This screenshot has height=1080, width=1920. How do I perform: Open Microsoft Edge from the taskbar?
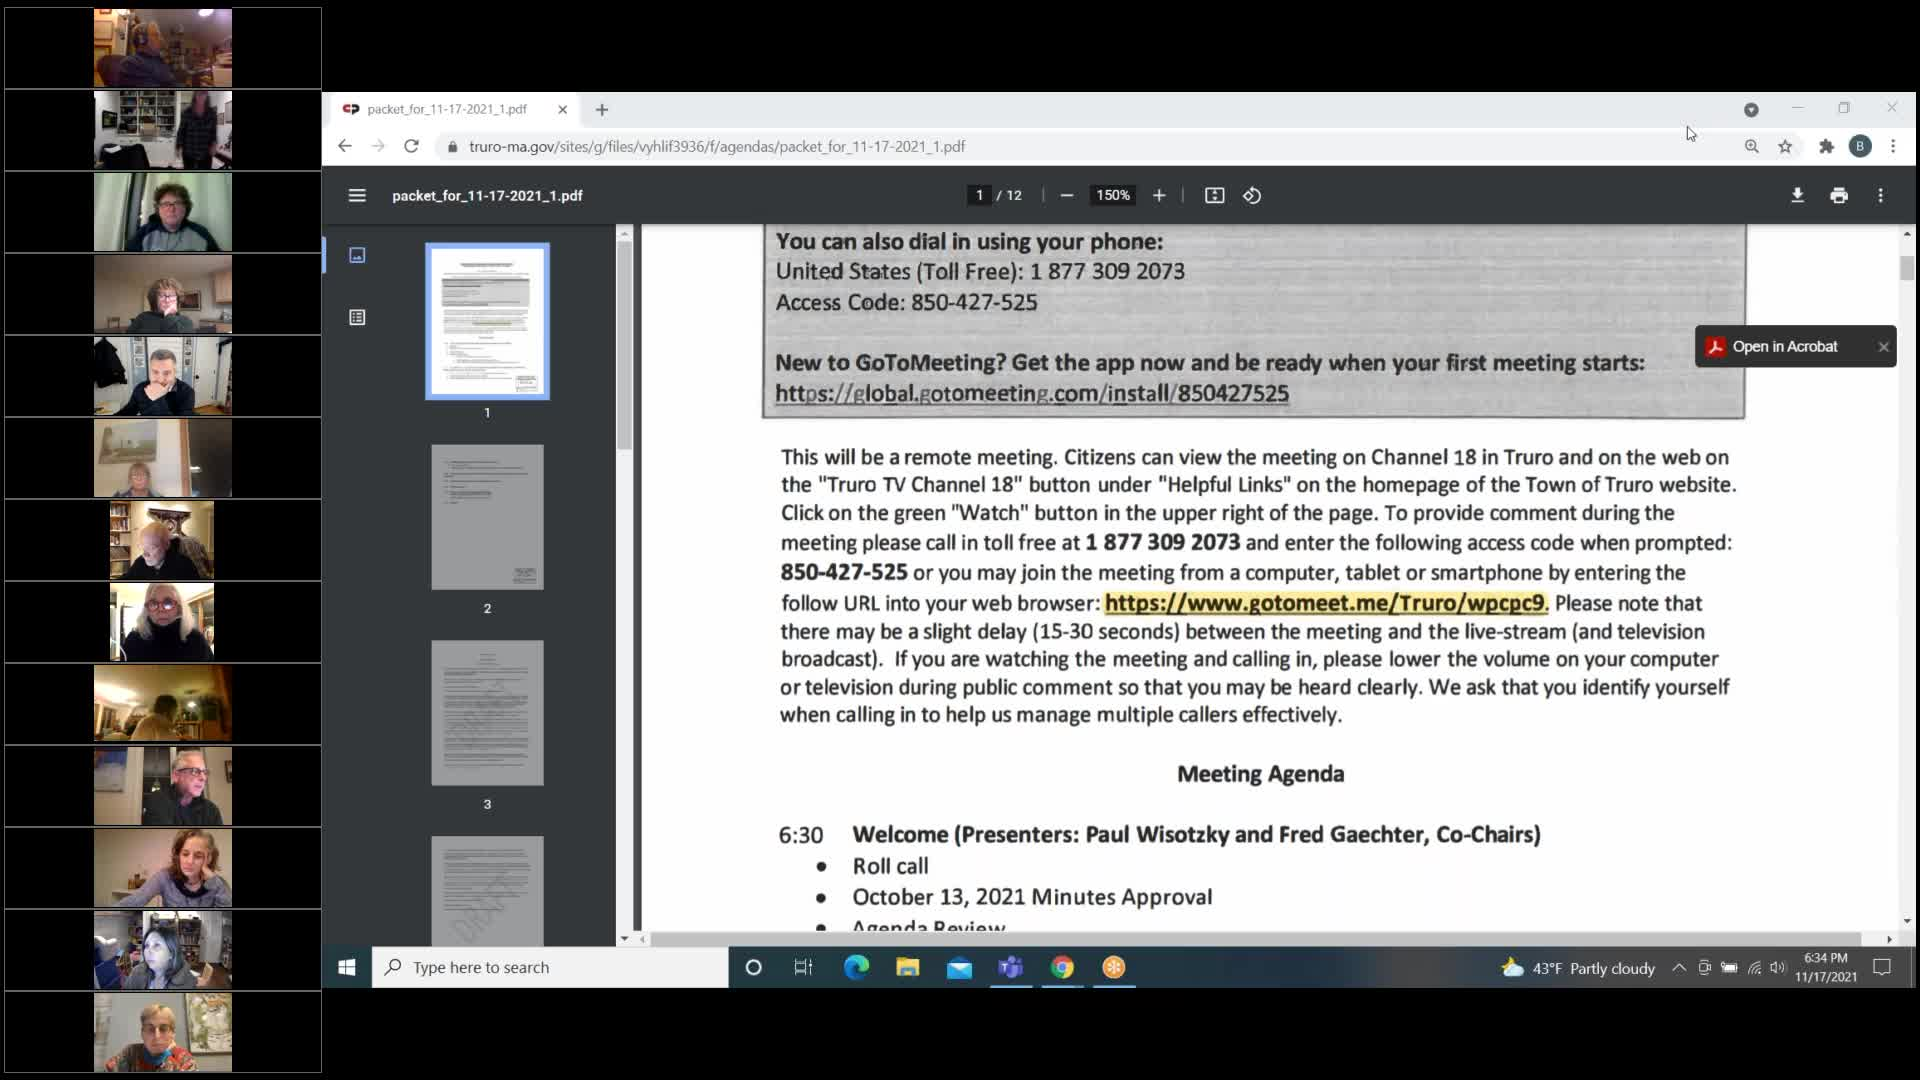(856, 967)
